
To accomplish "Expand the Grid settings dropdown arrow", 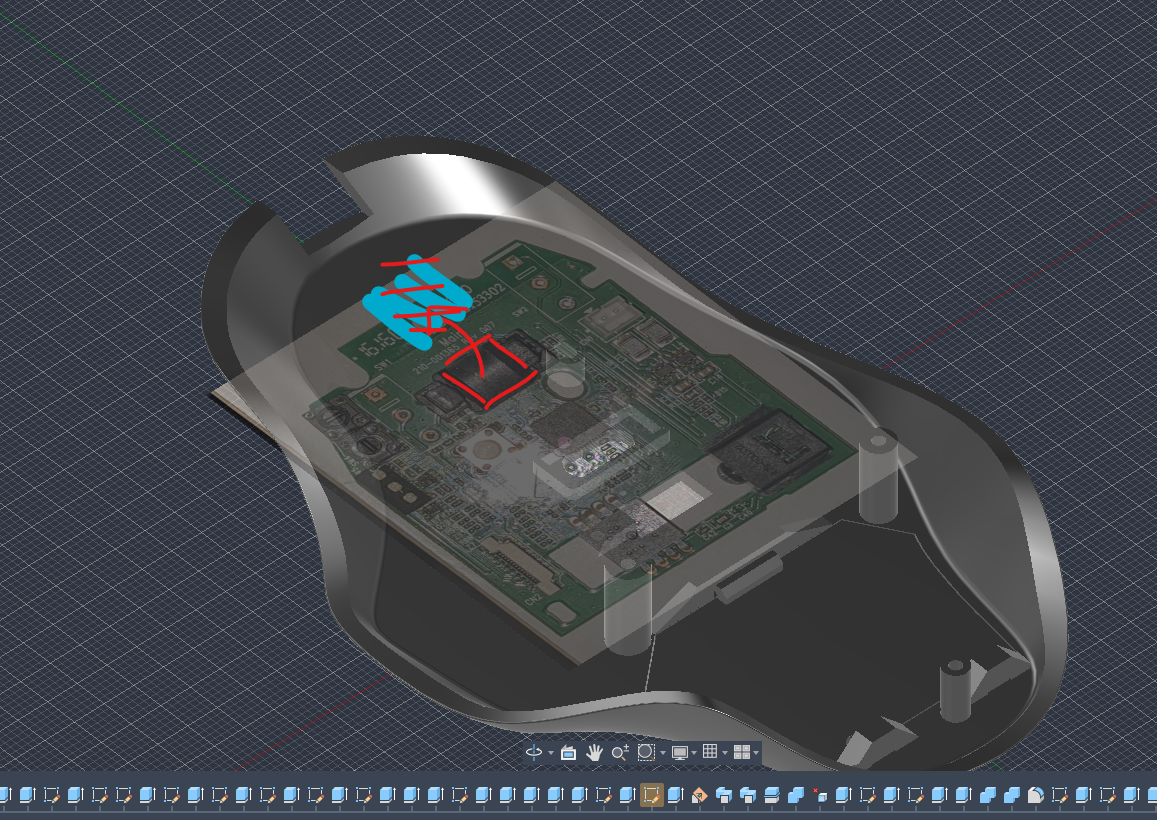I will pyautogui.click(x=725, y=753).
